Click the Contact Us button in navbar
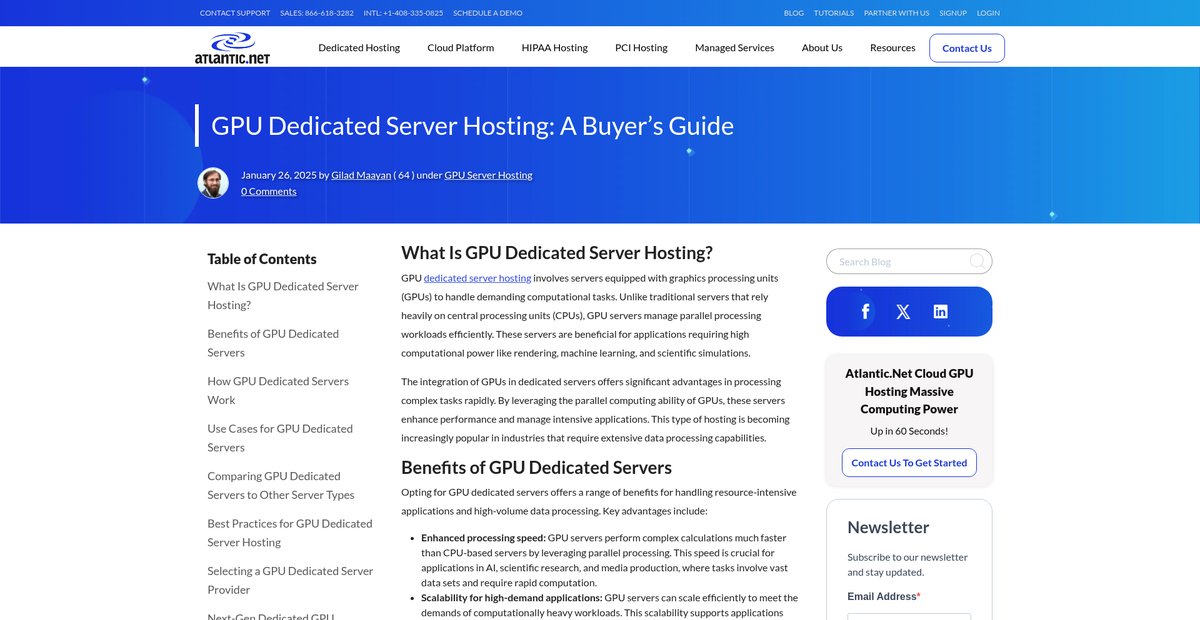The image size is (1200, 620). click(x=967, y=48)
